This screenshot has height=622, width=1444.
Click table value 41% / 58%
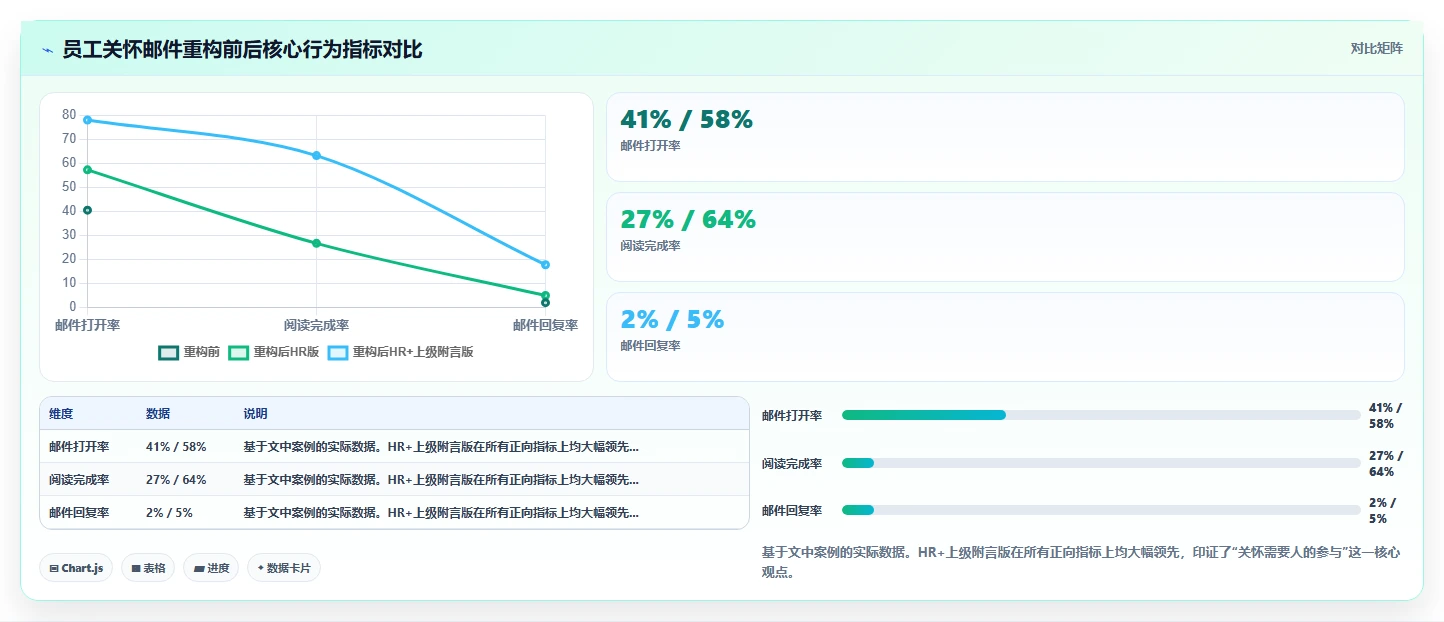176,447
